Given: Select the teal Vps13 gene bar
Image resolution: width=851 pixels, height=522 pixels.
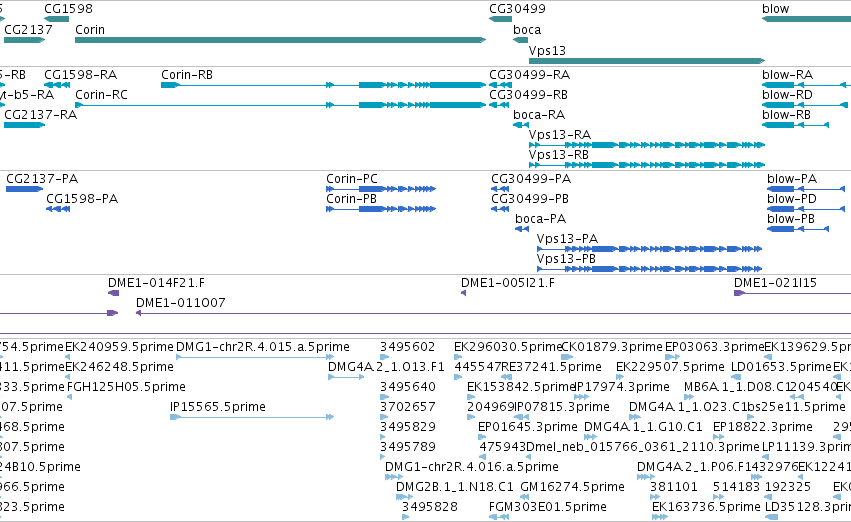Looking at the screenshot, I should tap(647, 61).
